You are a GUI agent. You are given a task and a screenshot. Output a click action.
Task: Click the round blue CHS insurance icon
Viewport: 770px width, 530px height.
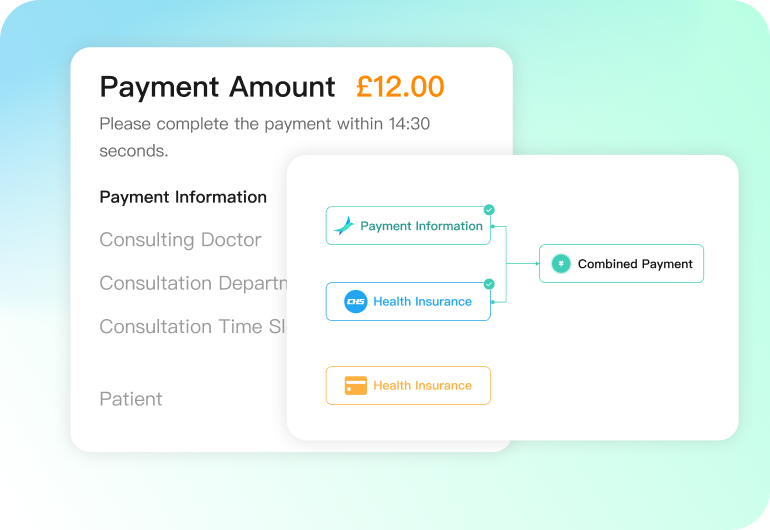(x=356, y=301)
